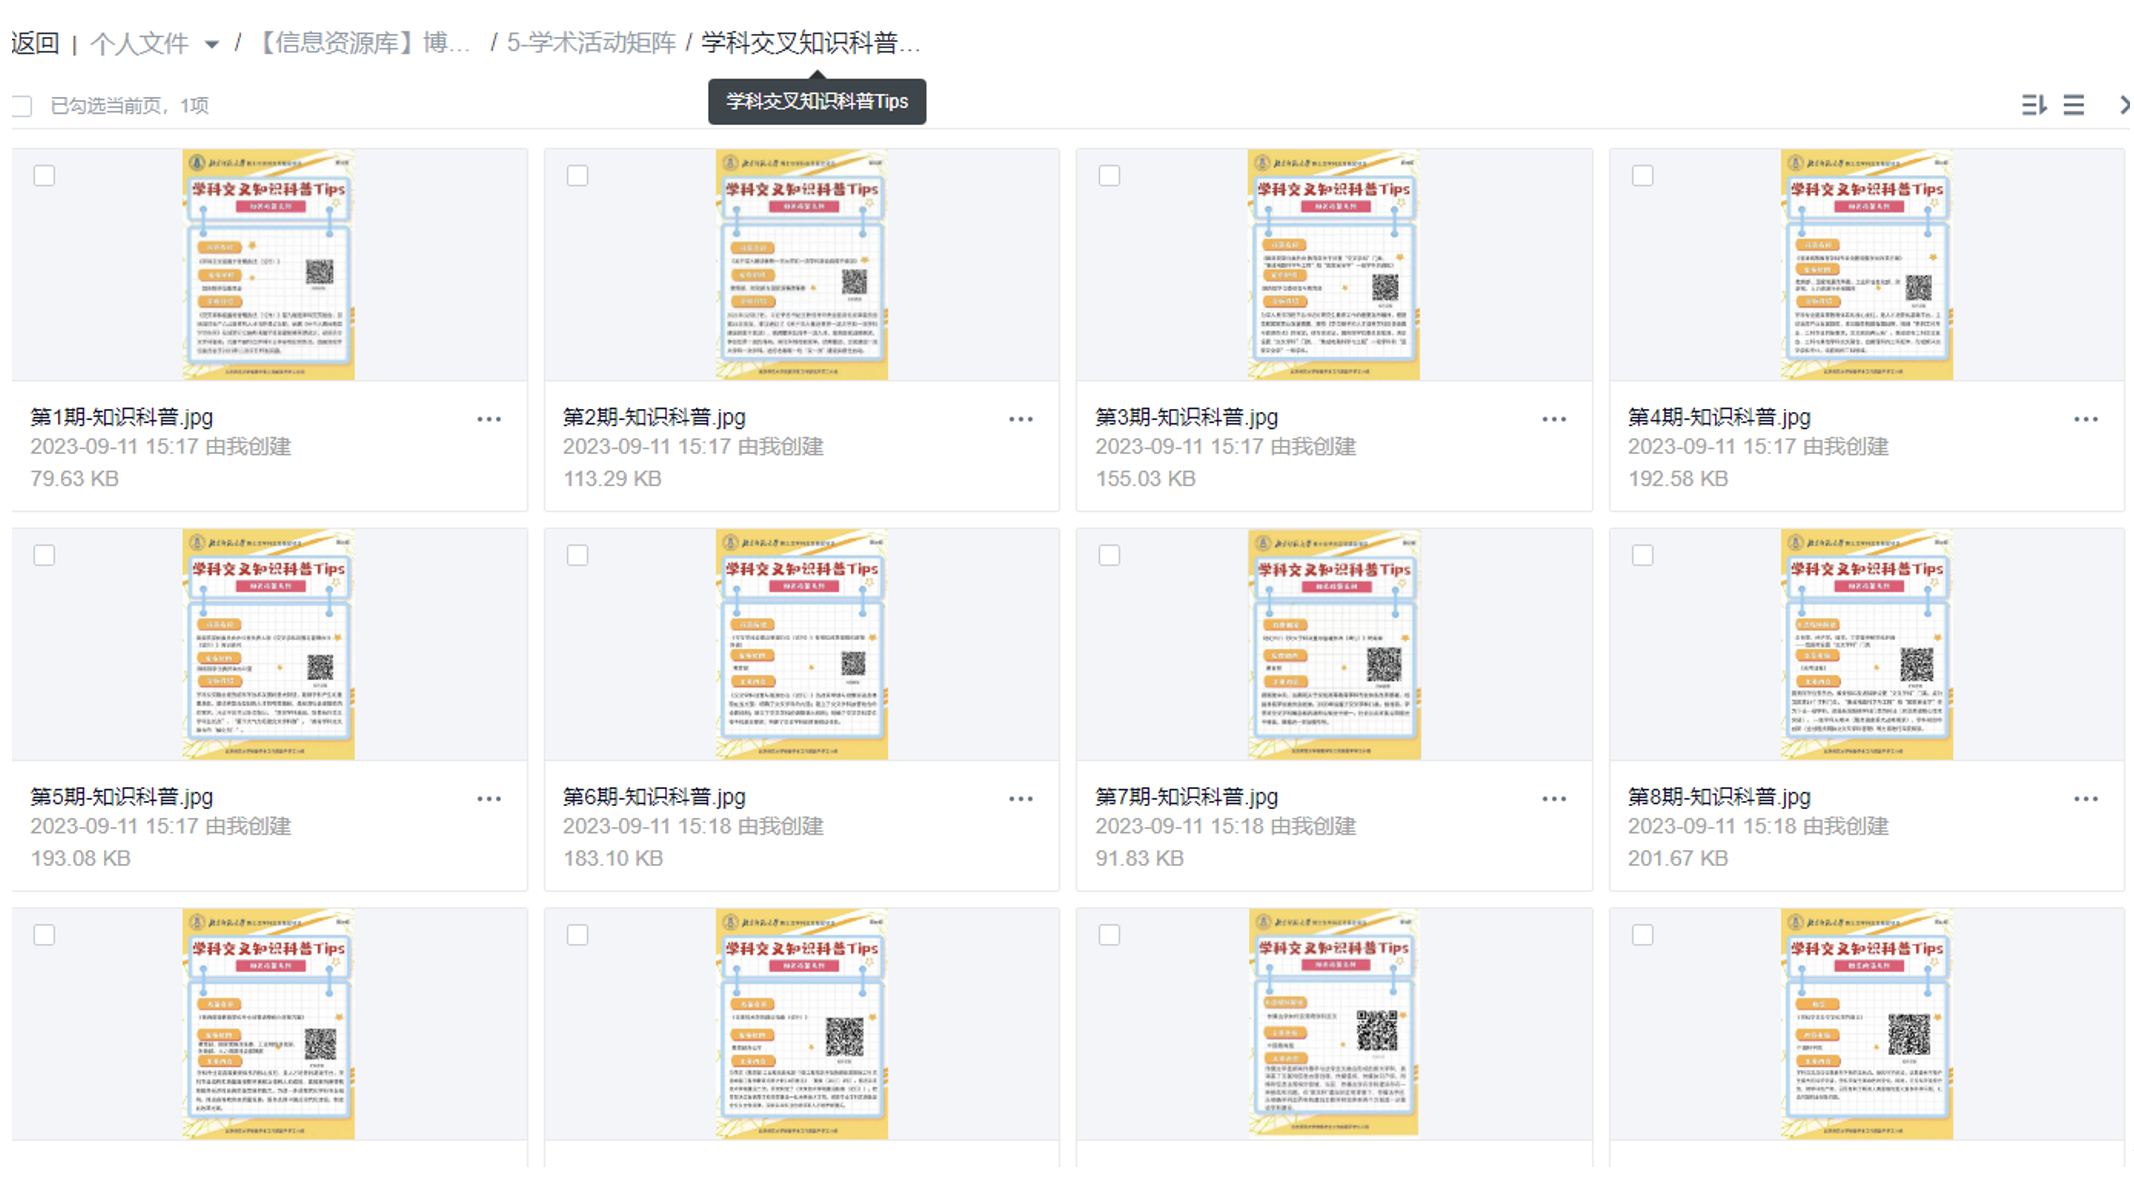This screenshot has width=2134, height=1188.
Task: Click the 返回 back button
Action: pos(35,43)
